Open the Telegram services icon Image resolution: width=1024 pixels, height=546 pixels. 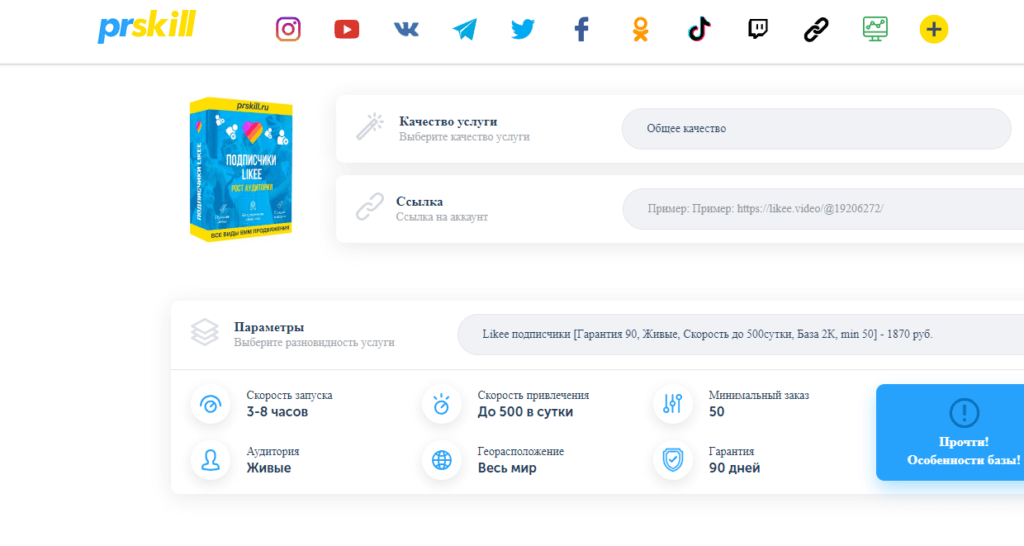coord(464,30)
